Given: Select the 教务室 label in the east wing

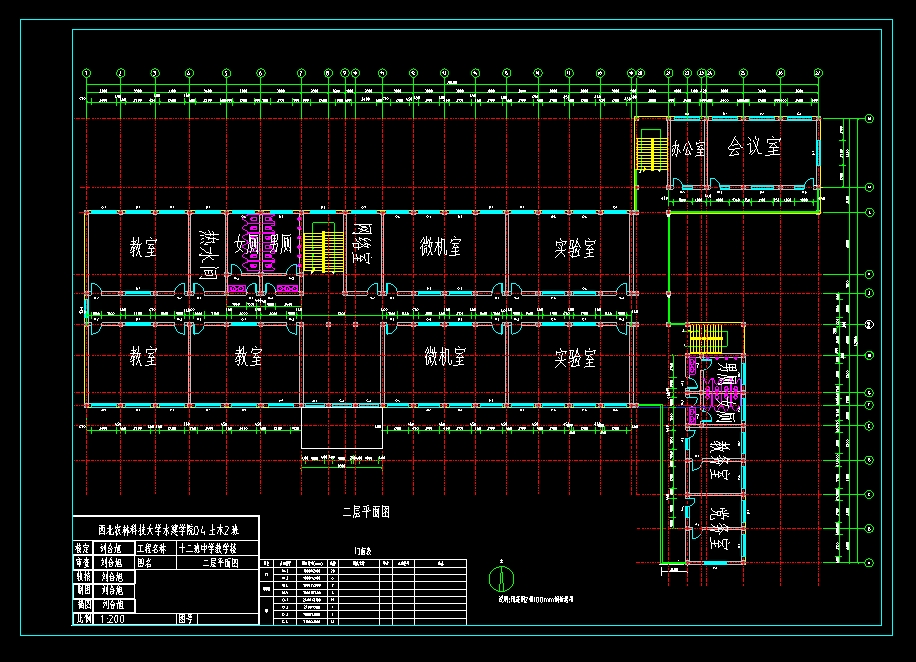Looking at the screenshot, I should [x=719, y=460].
